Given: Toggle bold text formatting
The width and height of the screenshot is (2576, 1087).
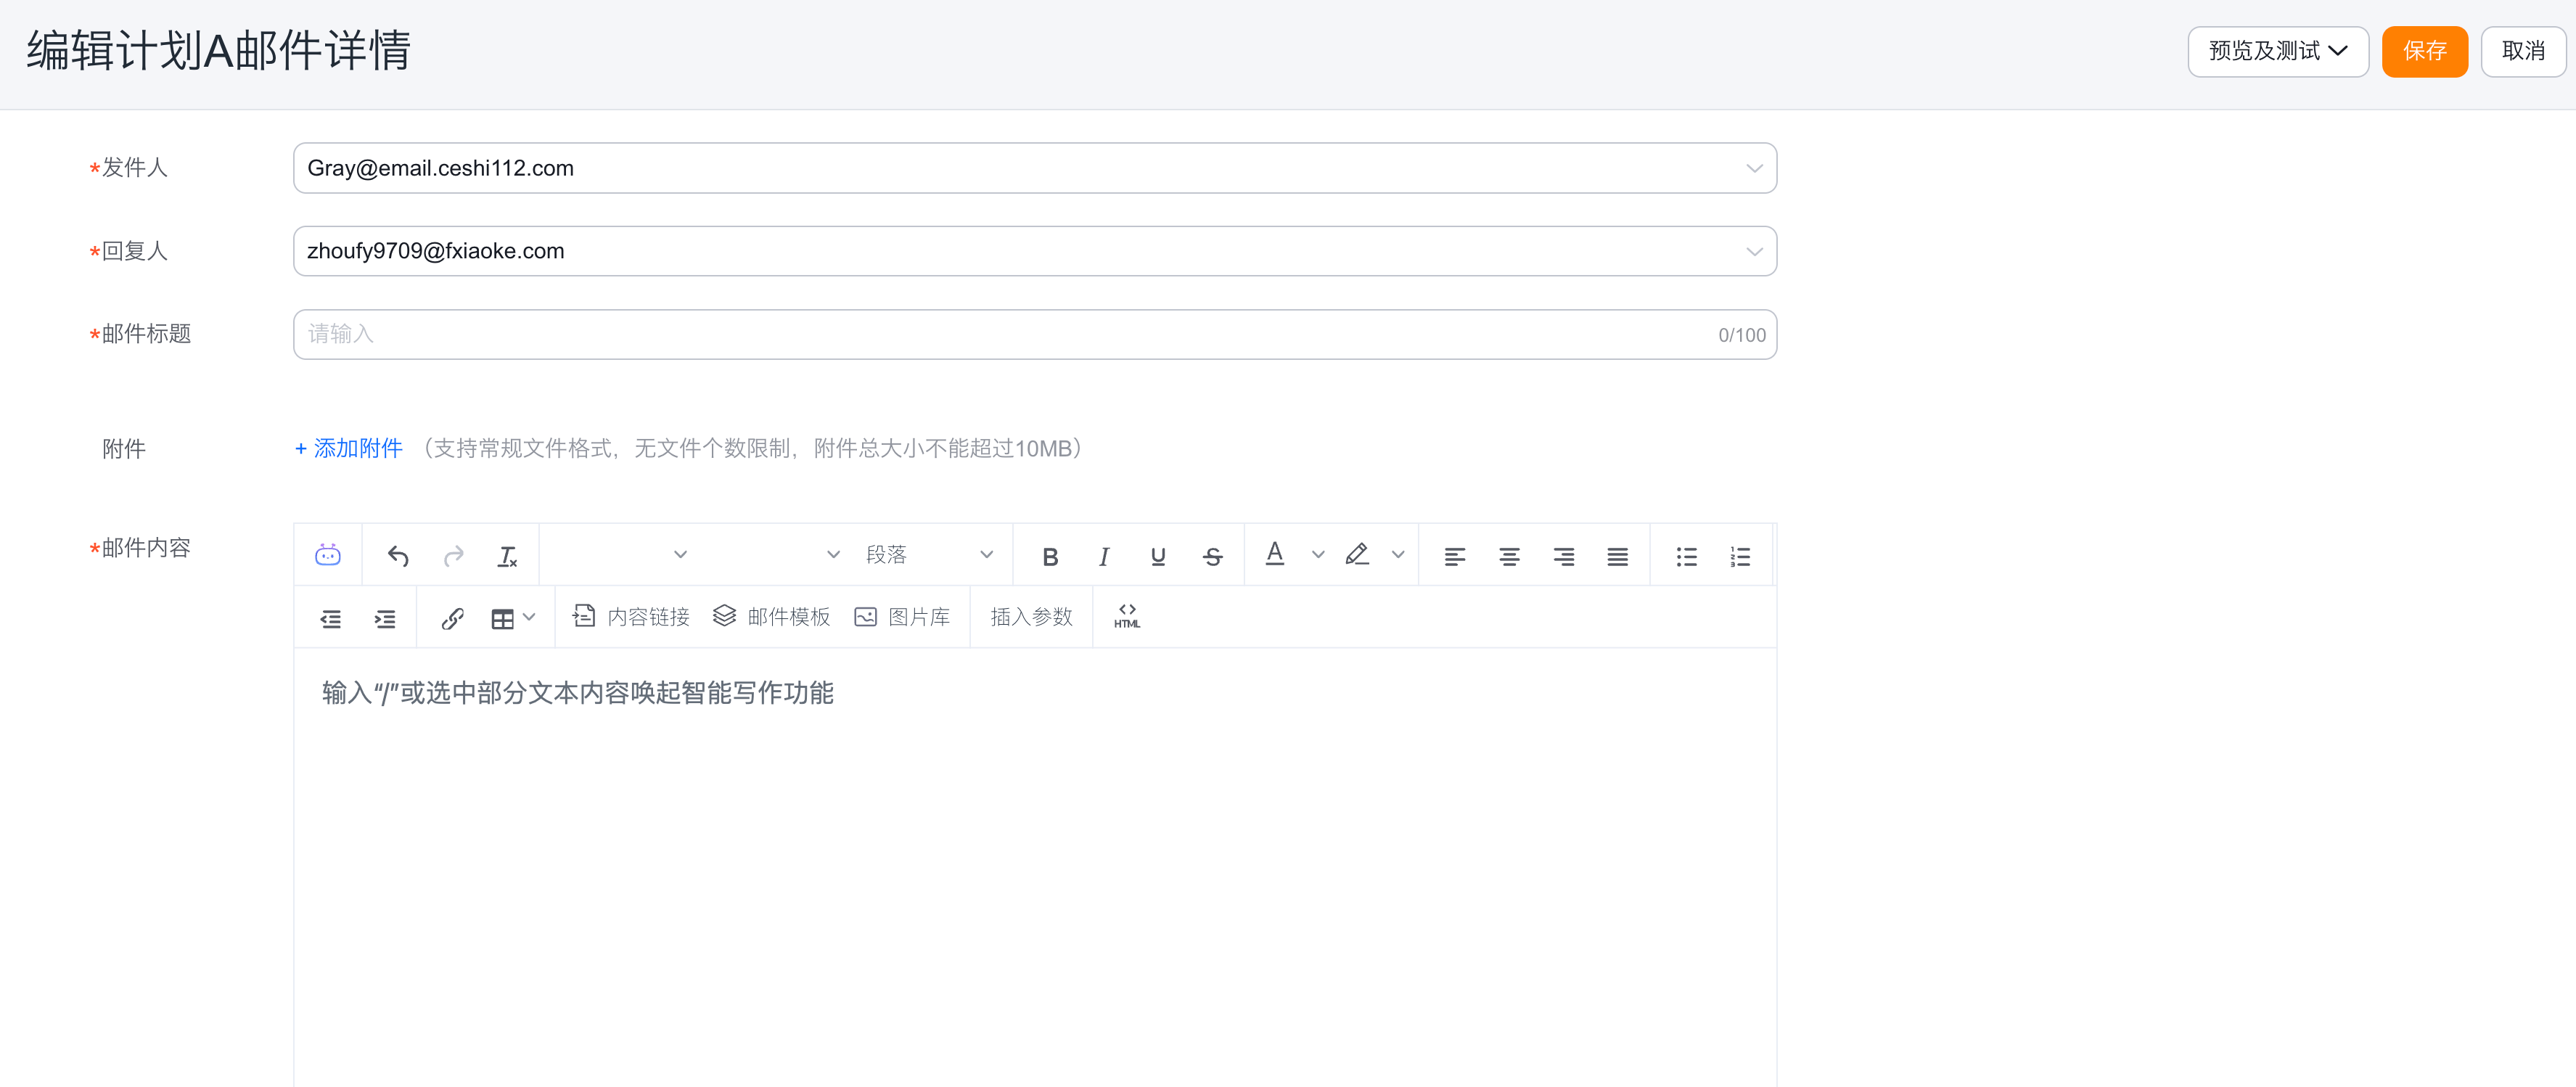Looking at the screenshot, I should [x=1049, y=556].
